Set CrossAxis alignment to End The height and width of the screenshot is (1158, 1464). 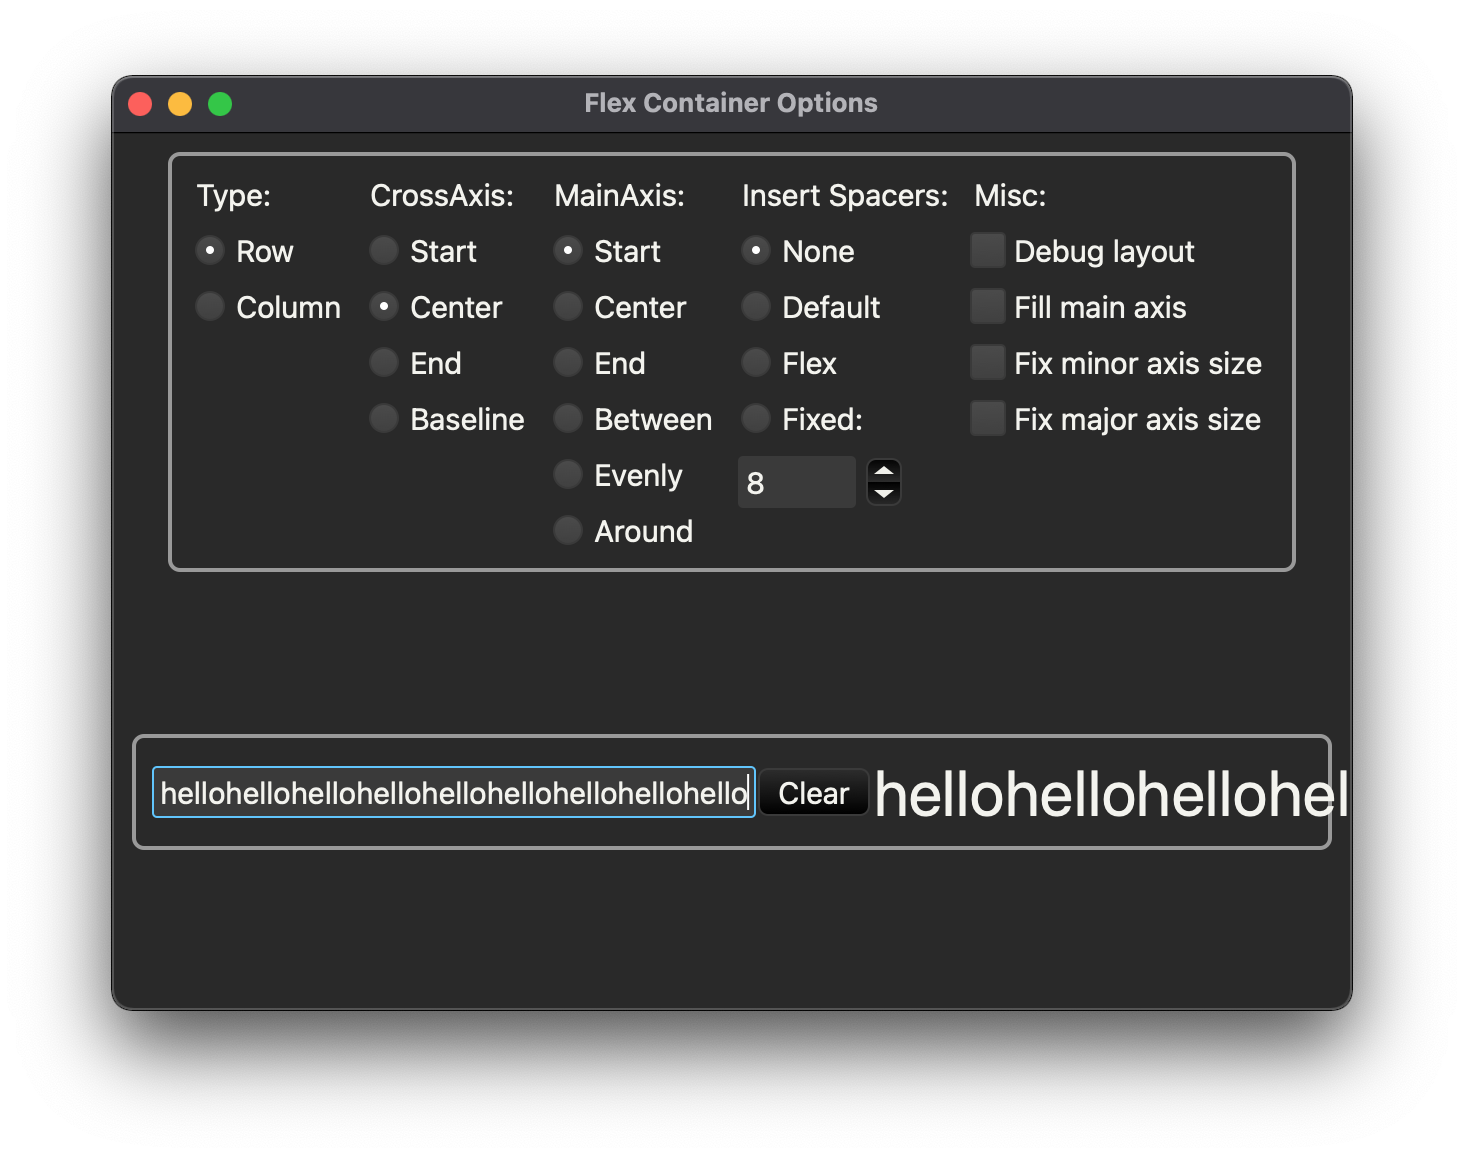point(384,363)
